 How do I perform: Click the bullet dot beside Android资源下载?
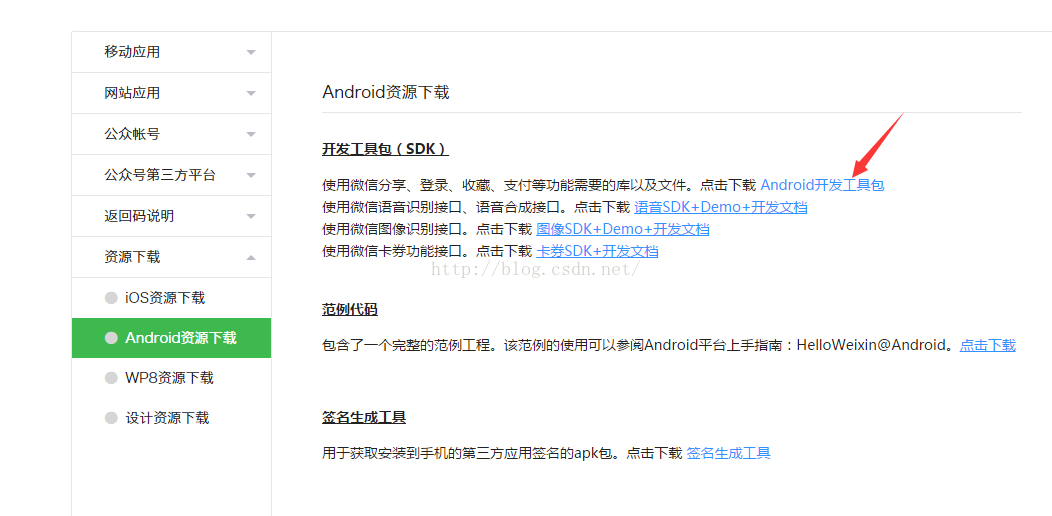[x=111, y=338]
